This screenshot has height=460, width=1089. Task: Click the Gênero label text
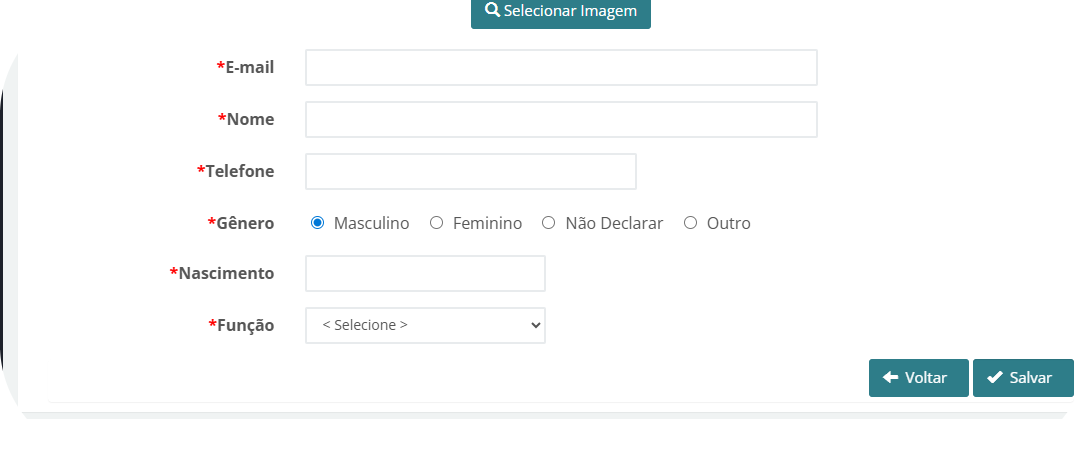point(244,223)
